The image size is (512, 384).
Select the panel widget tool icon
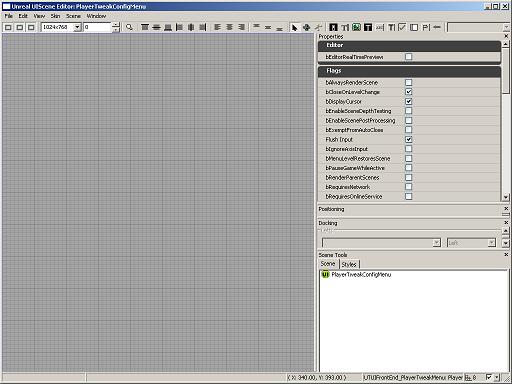tap(414, 27)
